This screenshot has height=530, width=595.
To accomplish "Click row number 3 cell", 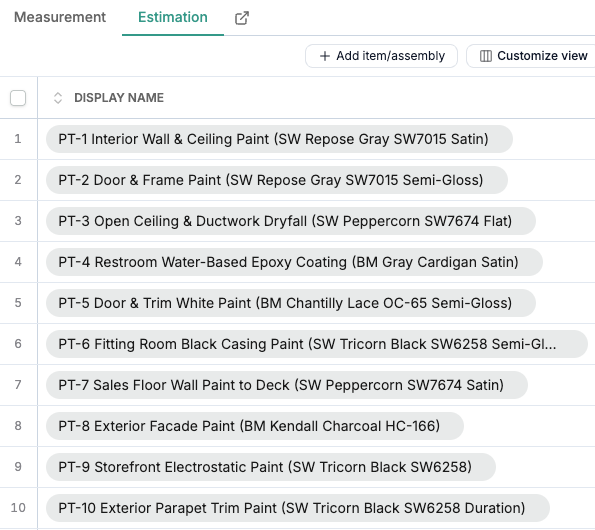I will [x=18, y=221].
